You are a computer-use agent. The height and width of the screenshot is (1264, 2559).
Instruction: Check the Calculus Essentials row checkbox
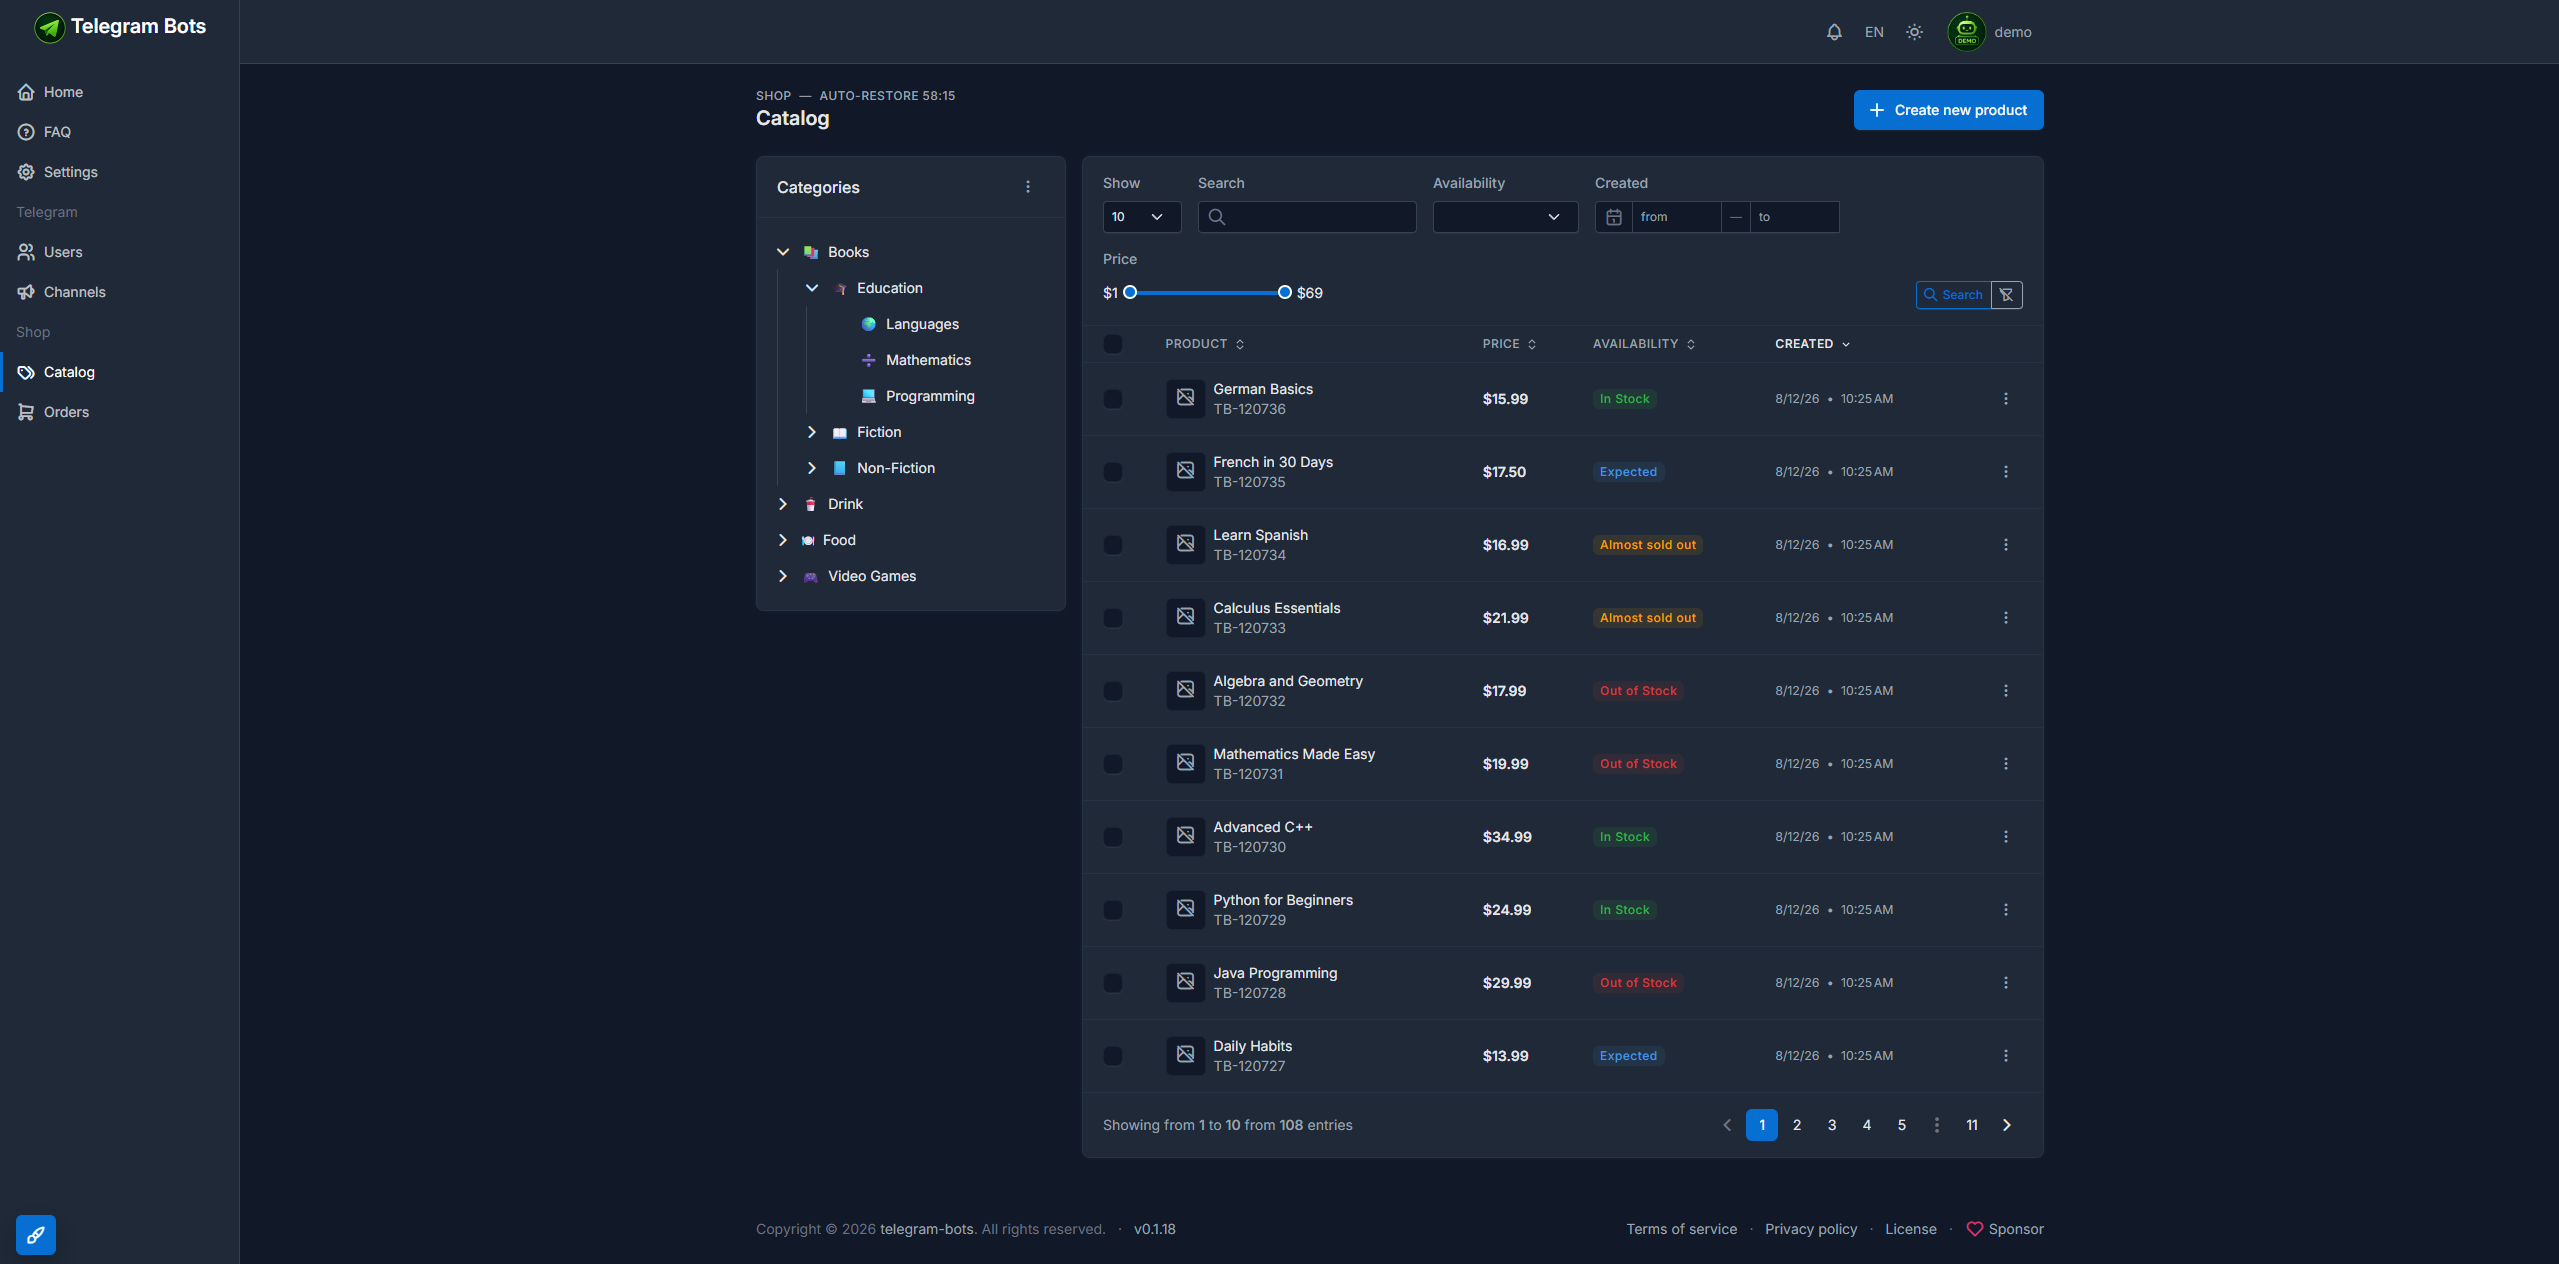click(x=1113, y=618)
